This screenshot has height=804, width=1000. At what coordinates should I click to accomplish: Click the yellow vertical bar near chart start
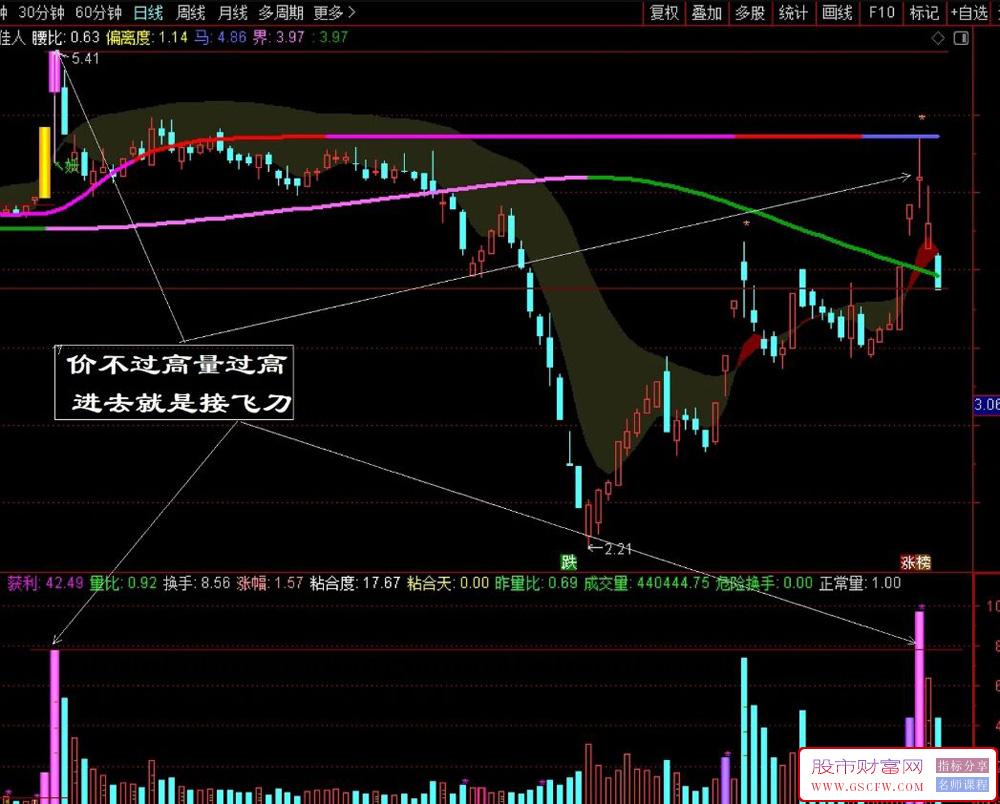[x=45, y=163]
